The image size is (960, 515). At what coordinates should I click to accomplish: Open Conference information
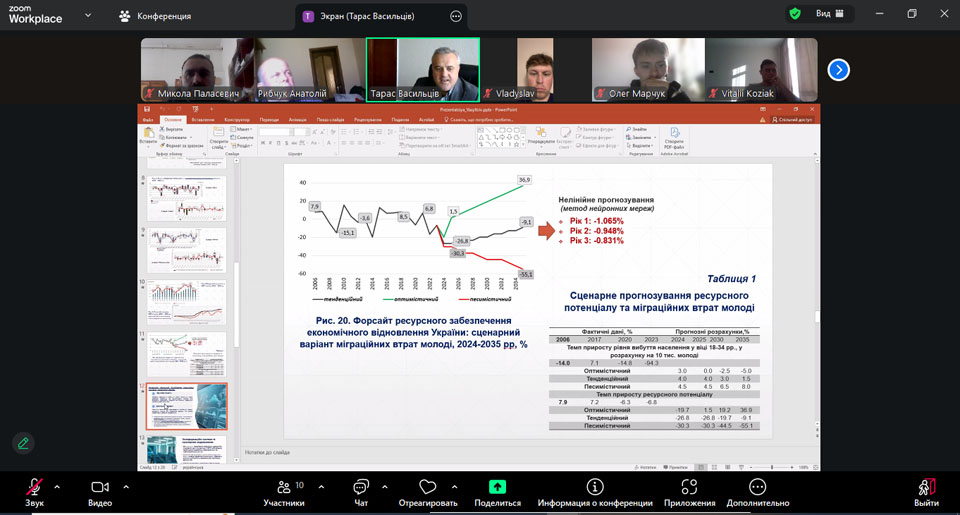[595, 491]
